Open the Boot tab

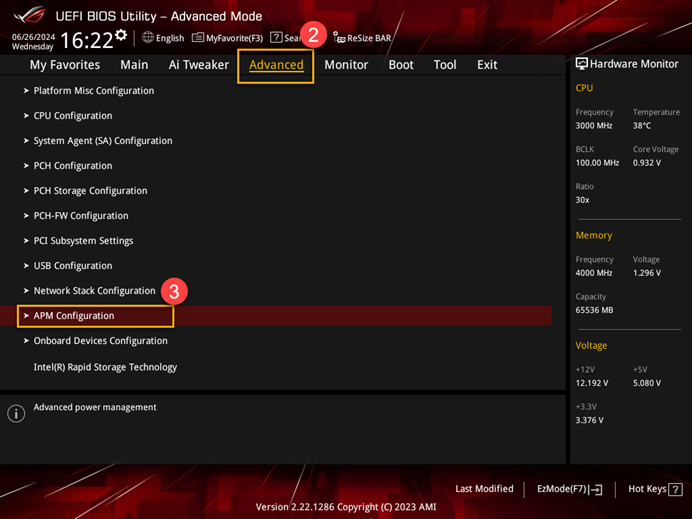(401, 65)
